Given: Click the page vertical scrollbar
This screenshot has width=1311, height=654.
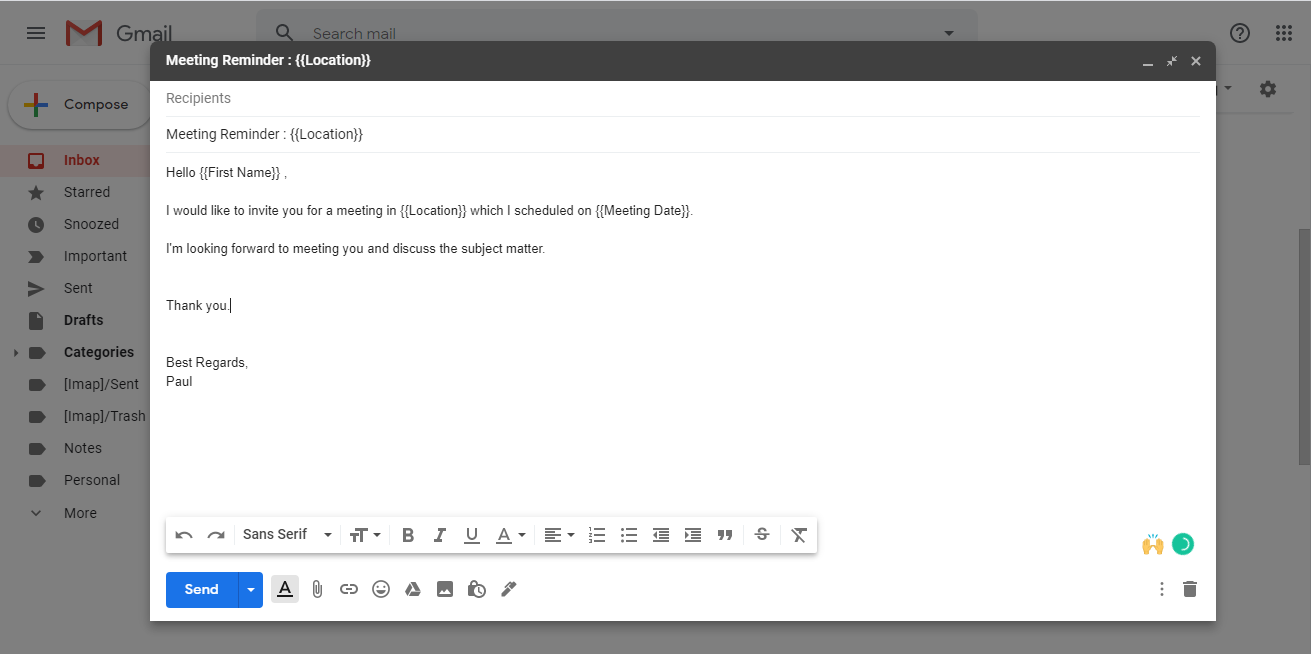Looking at the screenshot, I should tap(1304, 345).
